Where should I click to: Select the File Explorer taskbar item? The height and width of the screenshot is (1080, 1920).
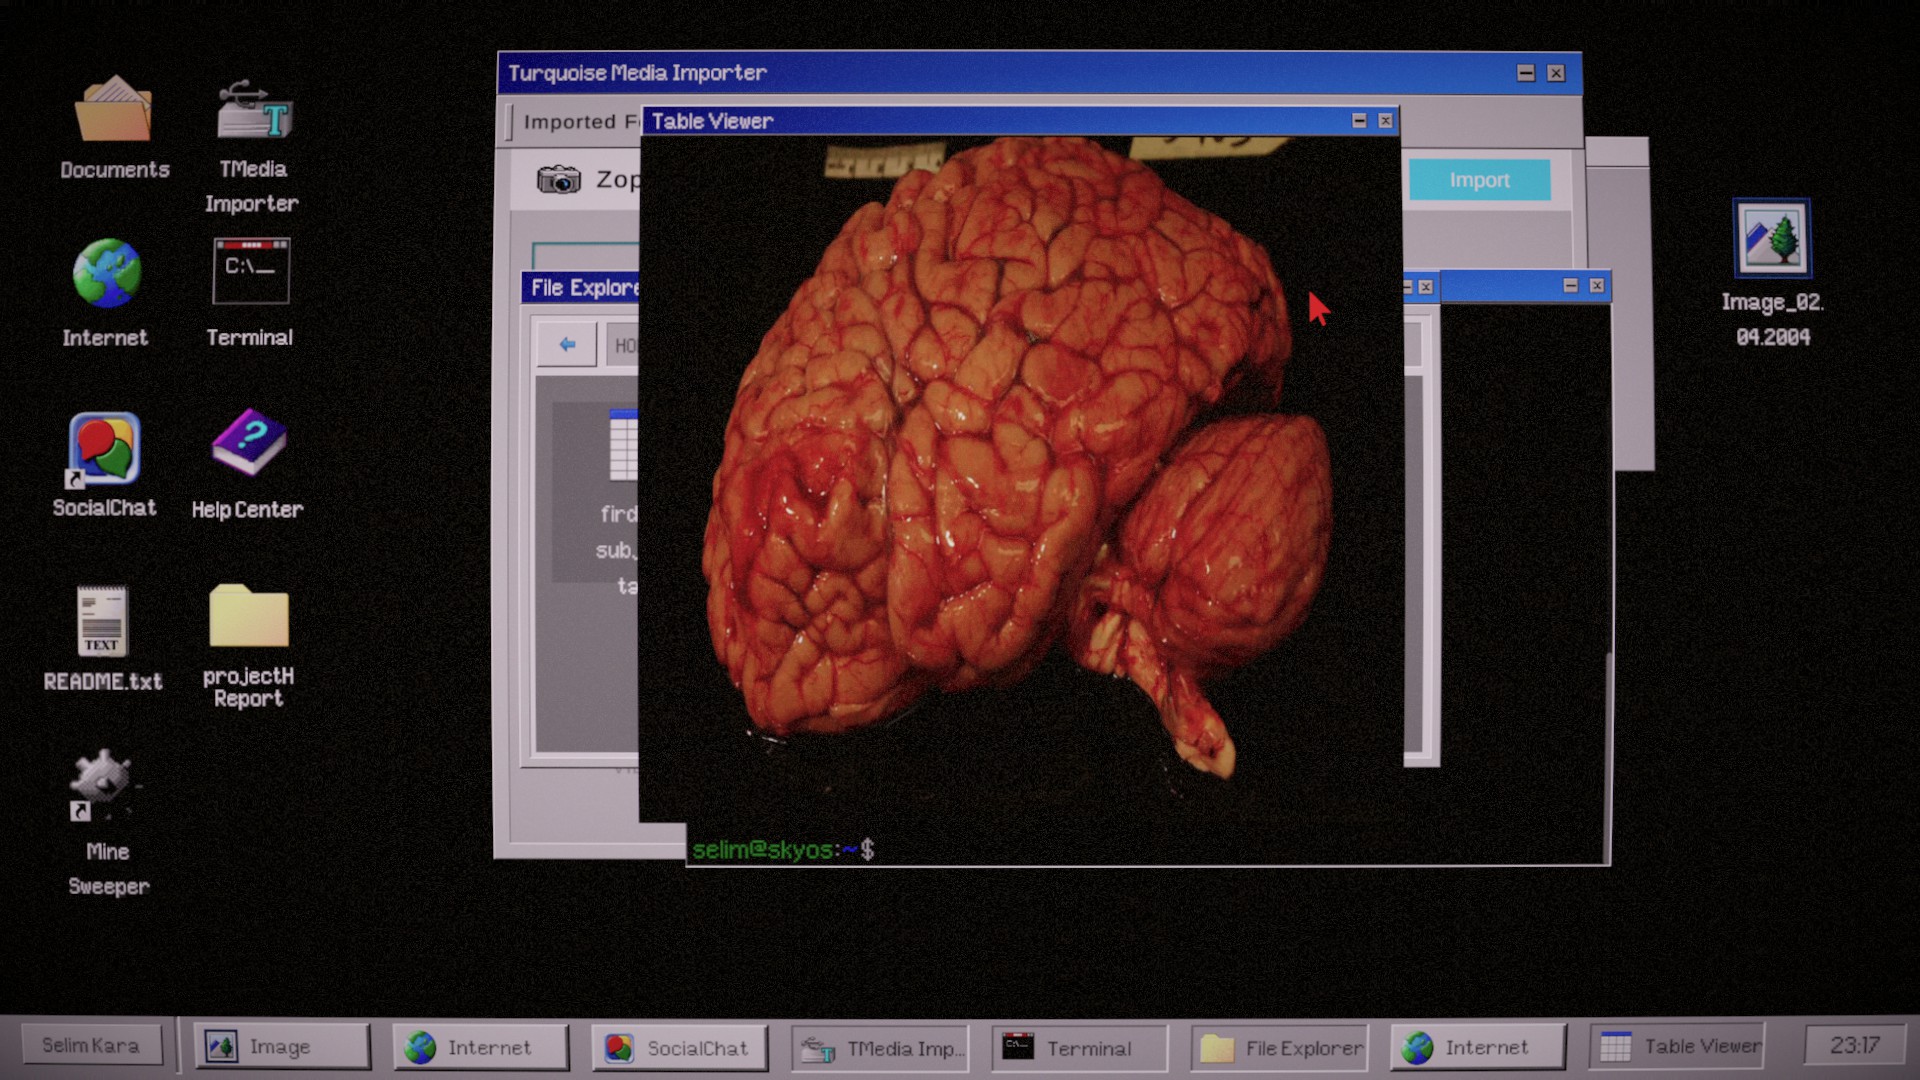[1280, 1047]
